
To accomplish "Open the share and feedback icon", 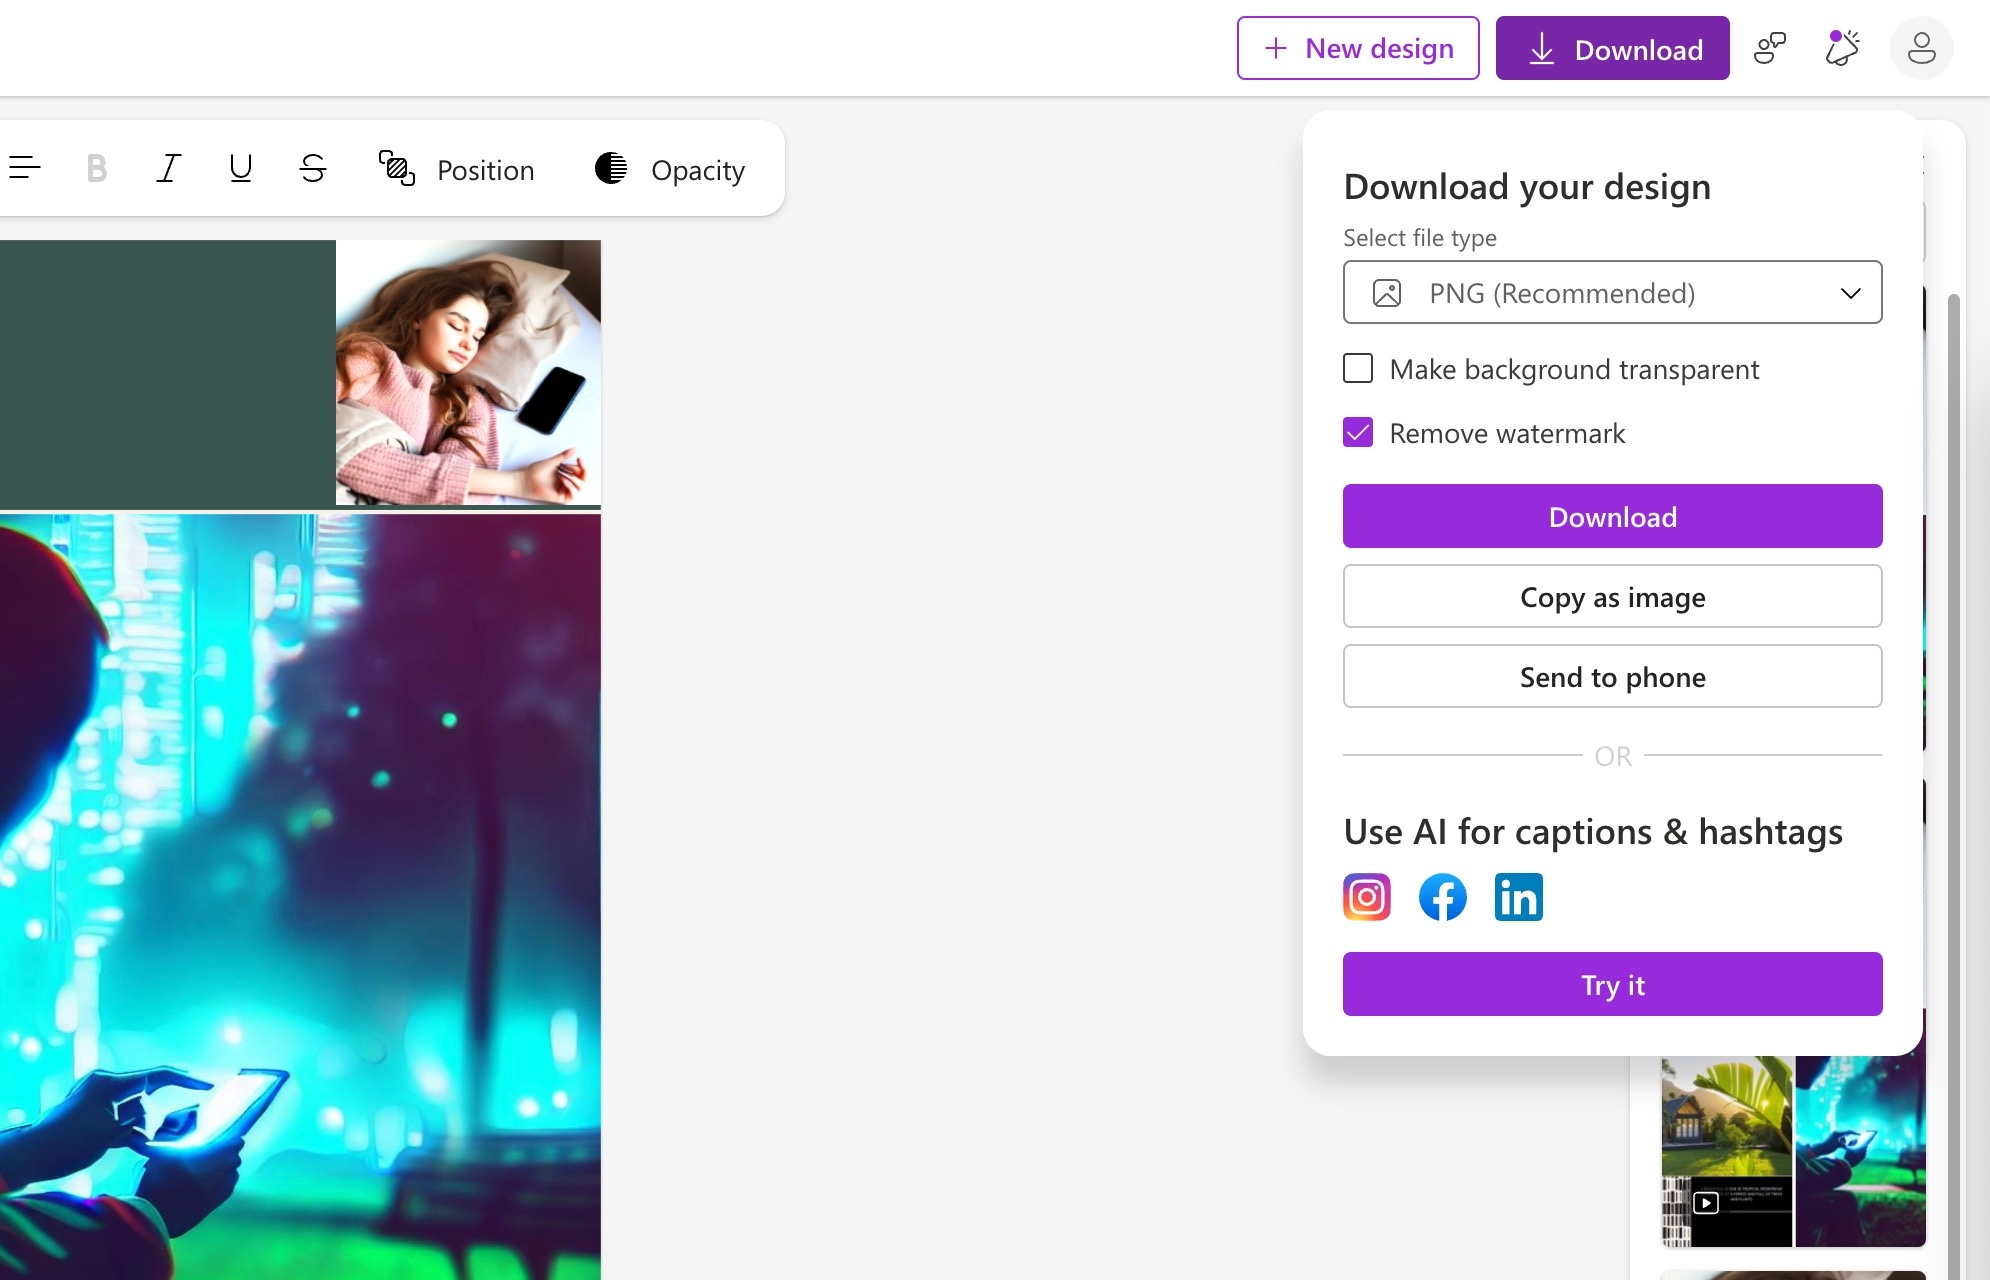I will pyautogui.click(x=1769, y=48).
